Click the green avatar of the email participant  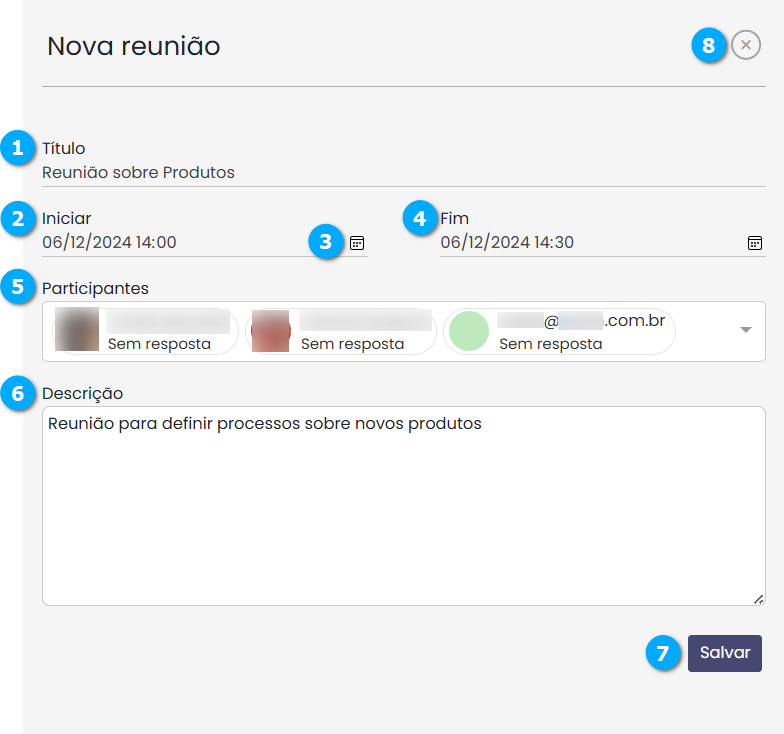point(469,331)
